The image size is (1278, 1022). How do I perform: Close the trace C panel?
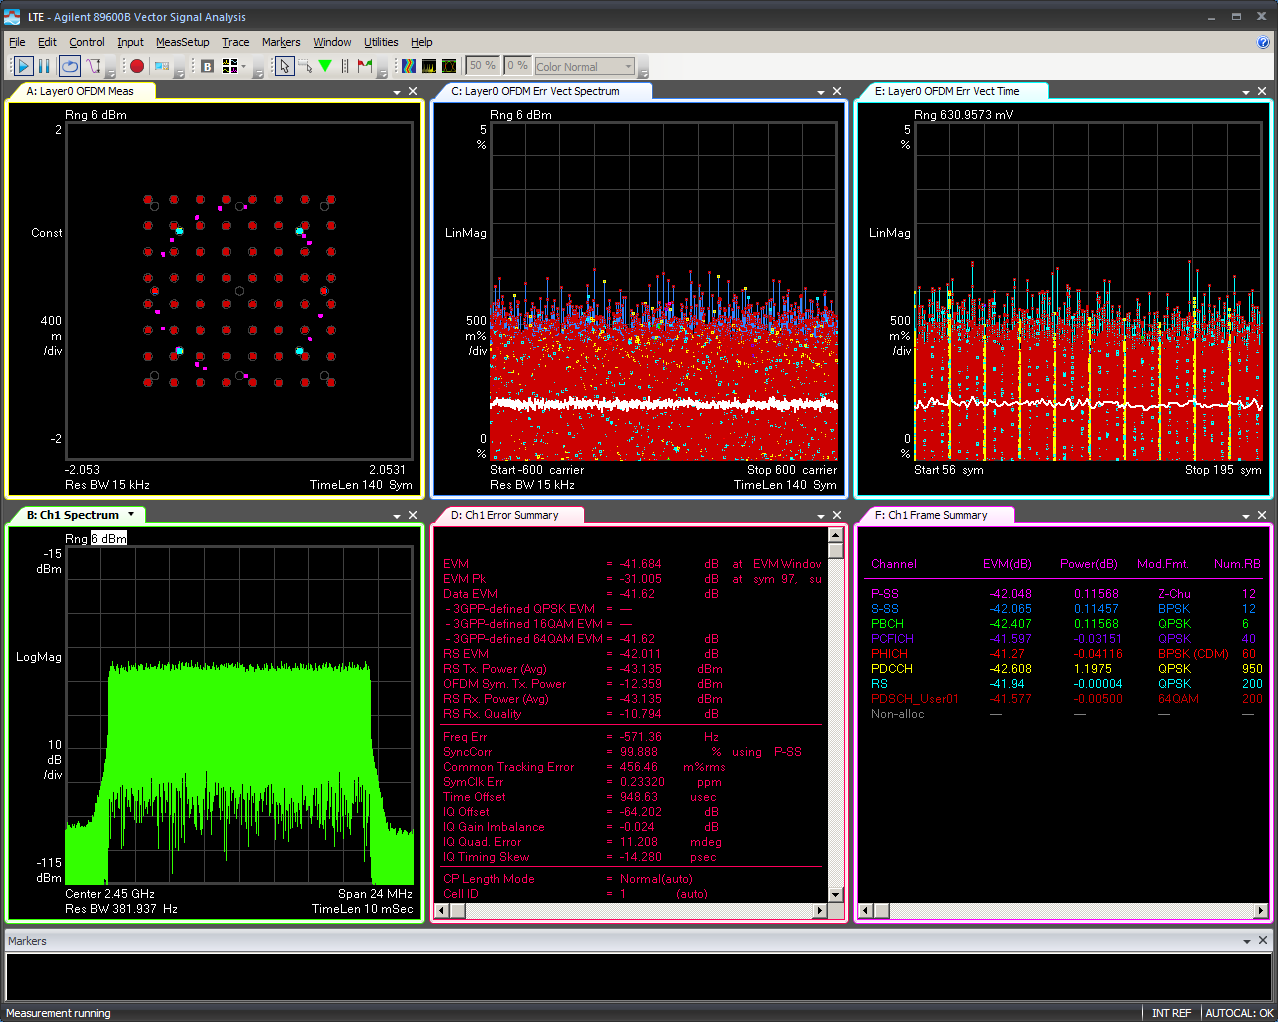point(837,91)
